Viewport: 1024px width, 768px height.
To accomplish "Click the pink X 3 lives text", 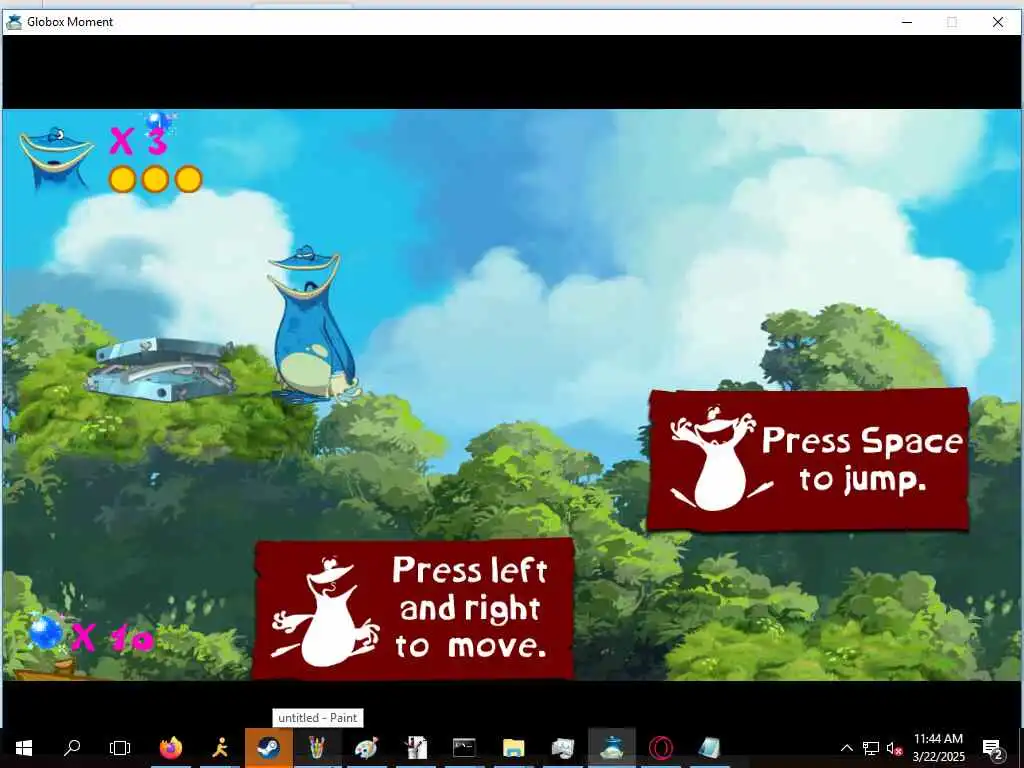I will point(138,141).
